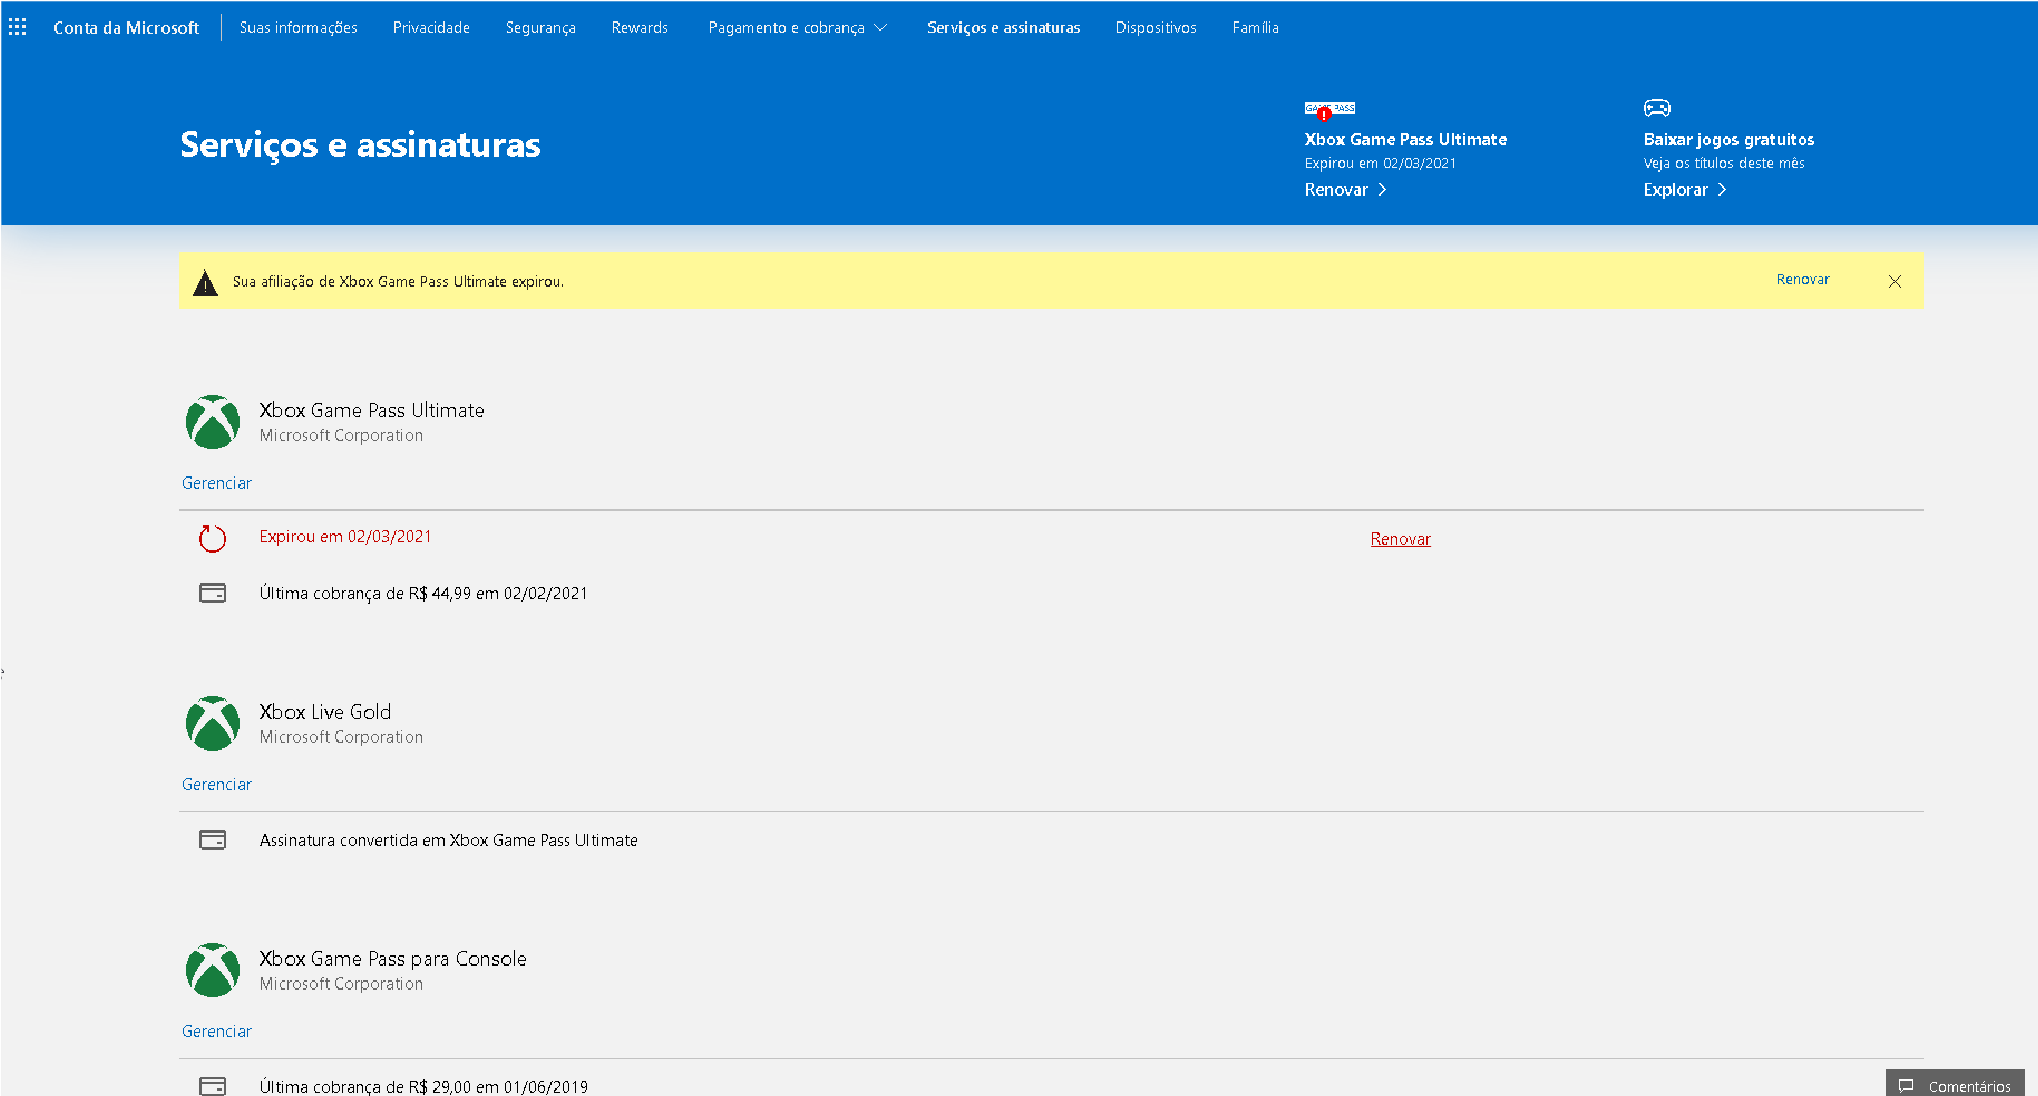The image size is (2038, 1096).
Task: Click the game controller icon in header
Action: click(1657, 108)
